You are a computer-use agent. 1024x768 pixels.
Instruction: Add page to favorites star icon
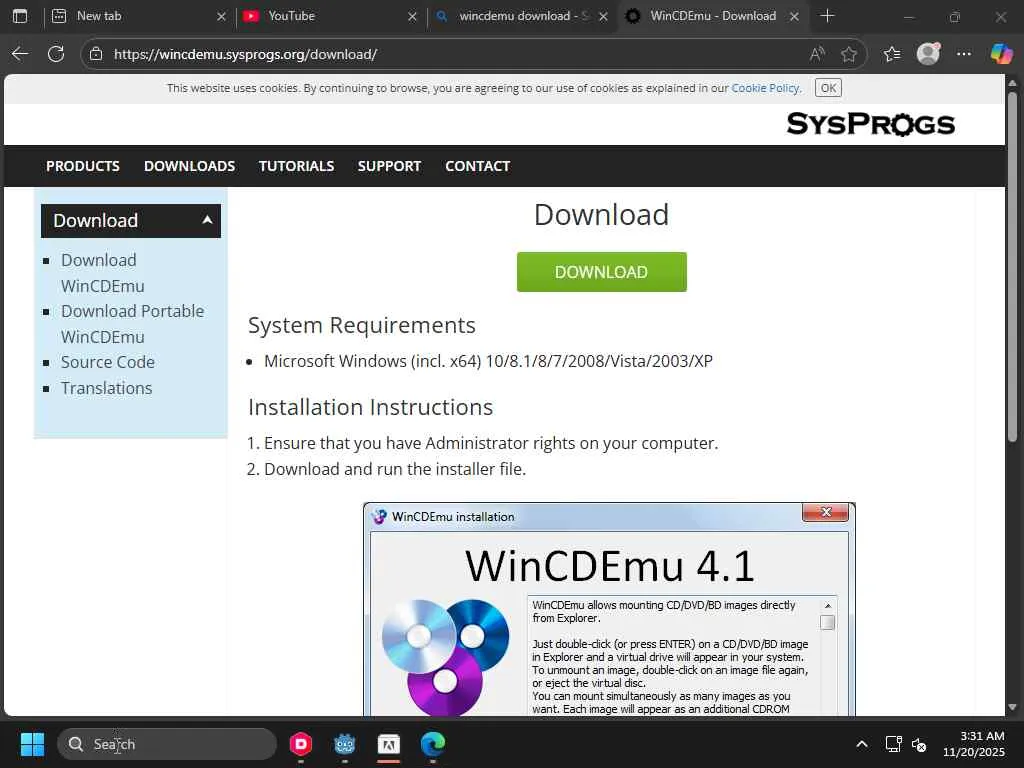[x=848, y=54]
